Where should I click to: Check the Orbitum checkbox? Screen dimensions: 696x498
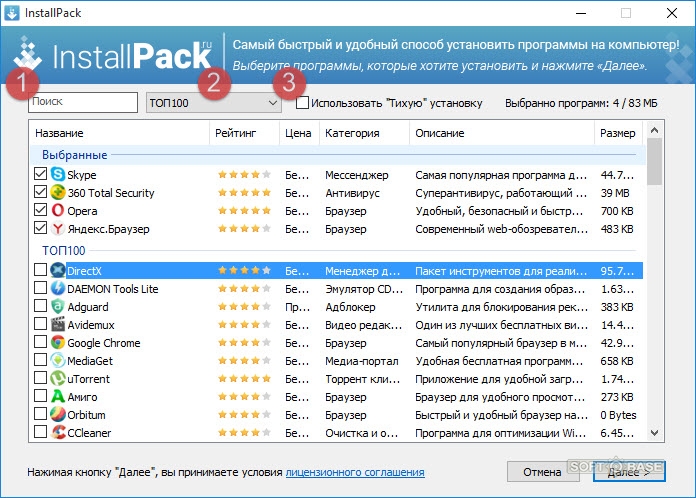point(40,414)
